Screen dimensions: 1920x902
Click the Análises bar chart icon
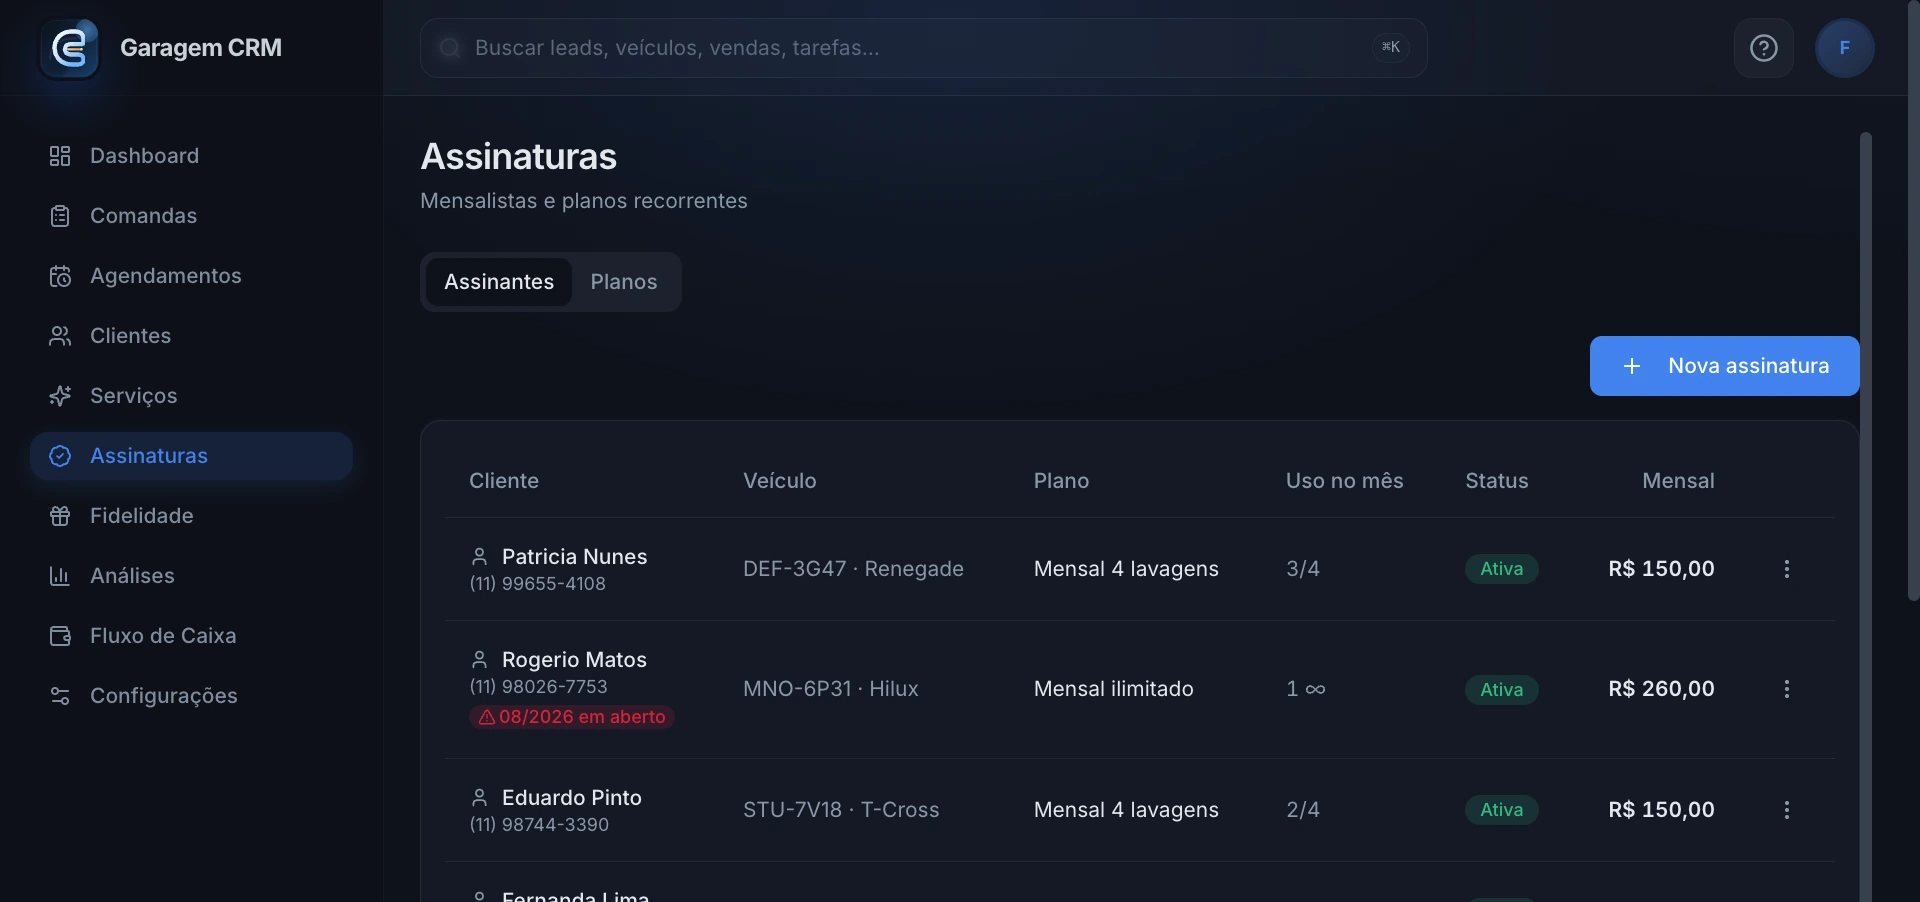coord(60,576)
